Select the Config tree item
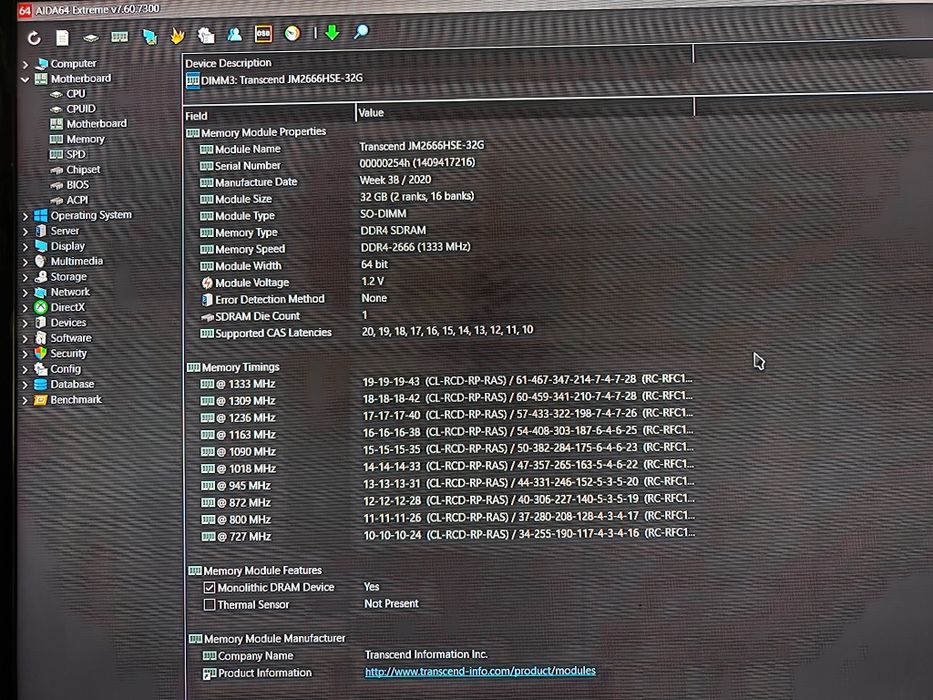The height and width of the screenshot is (700, 933). (x=58, y=369)
